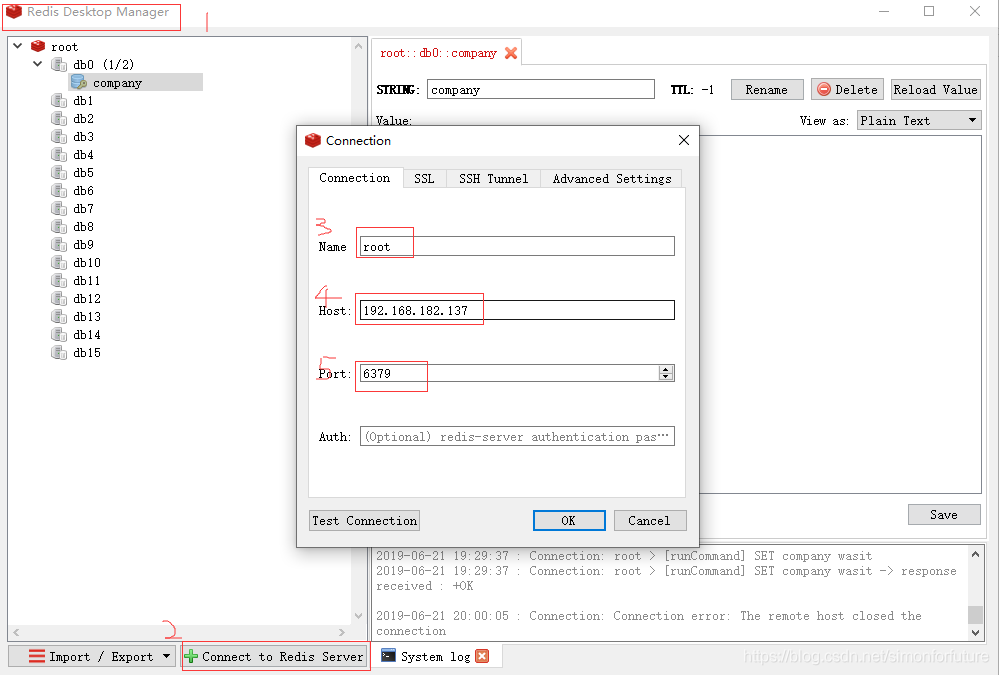Image resolution: width=999 pixels, height=675 pixels.
Task: Open the Advanced Settings tab
Action: [612, 178]
